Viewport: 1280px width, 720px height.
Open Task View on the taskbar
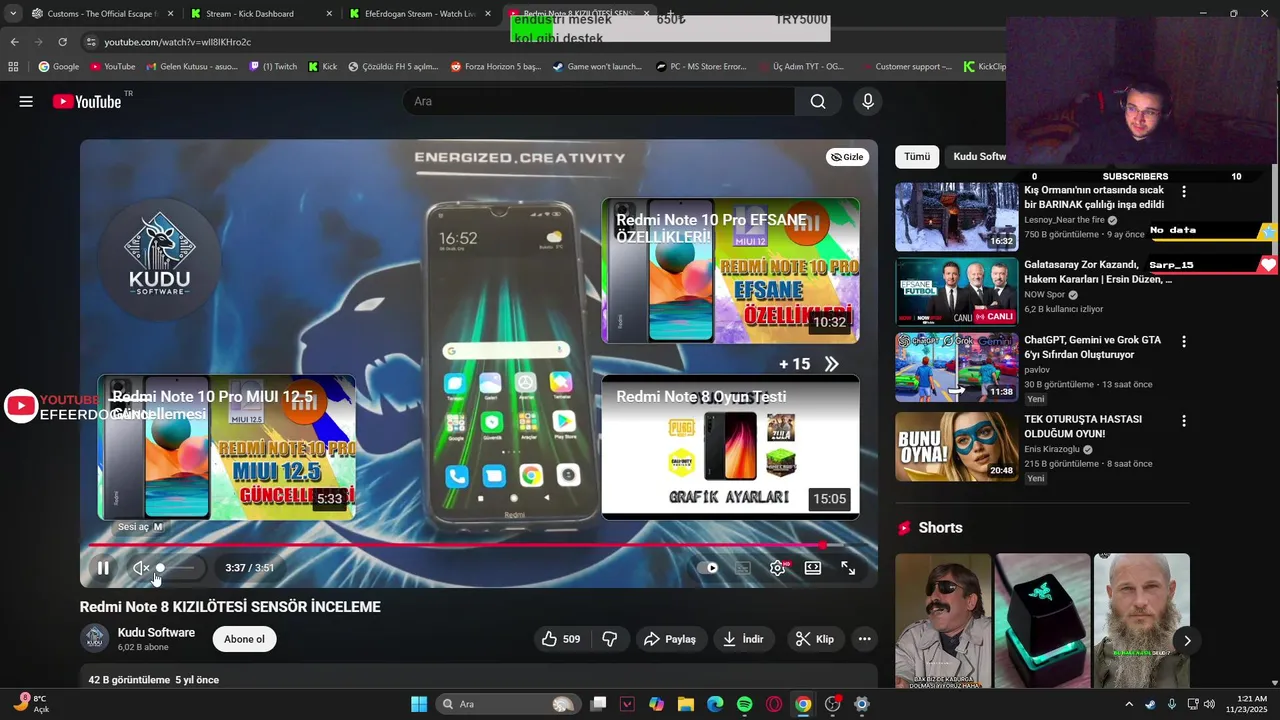pos(598,704)
